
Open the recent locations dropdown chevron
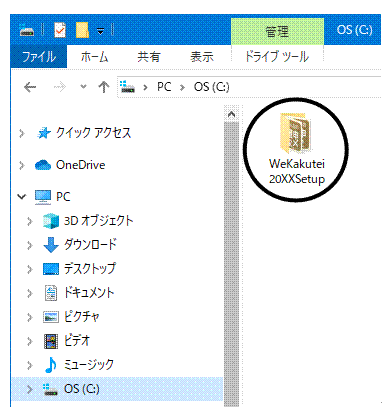[x=83, y=87]
